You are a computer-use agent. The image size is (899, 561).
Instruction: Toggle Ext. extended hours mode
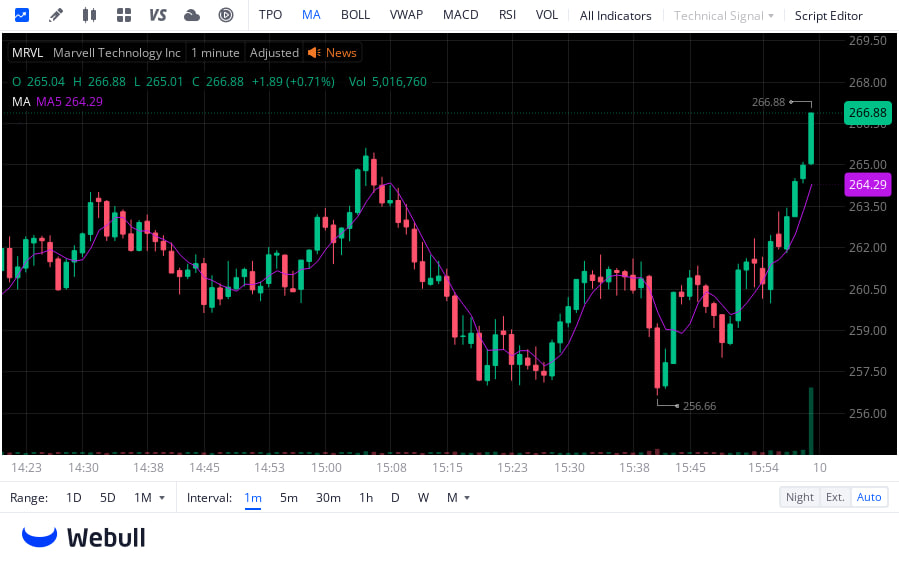[835, 497]
